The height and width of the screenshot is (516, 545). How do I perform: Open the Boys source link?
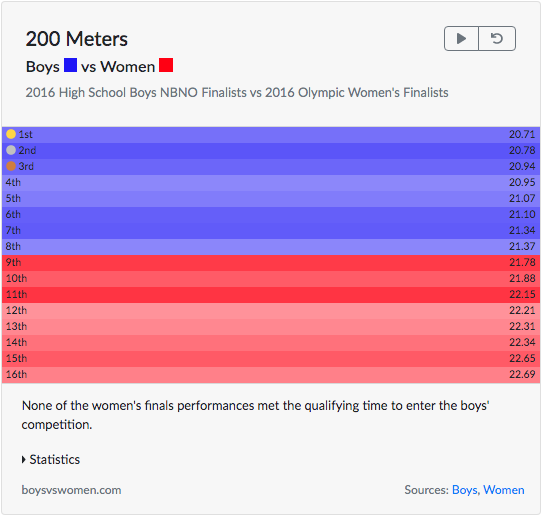pos(465,490)
